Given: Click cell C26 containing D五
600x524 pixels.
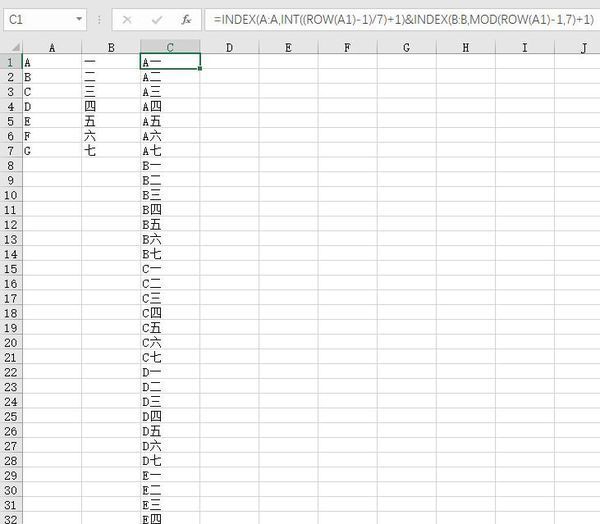Looking at the screenshot, I should 170,431.
